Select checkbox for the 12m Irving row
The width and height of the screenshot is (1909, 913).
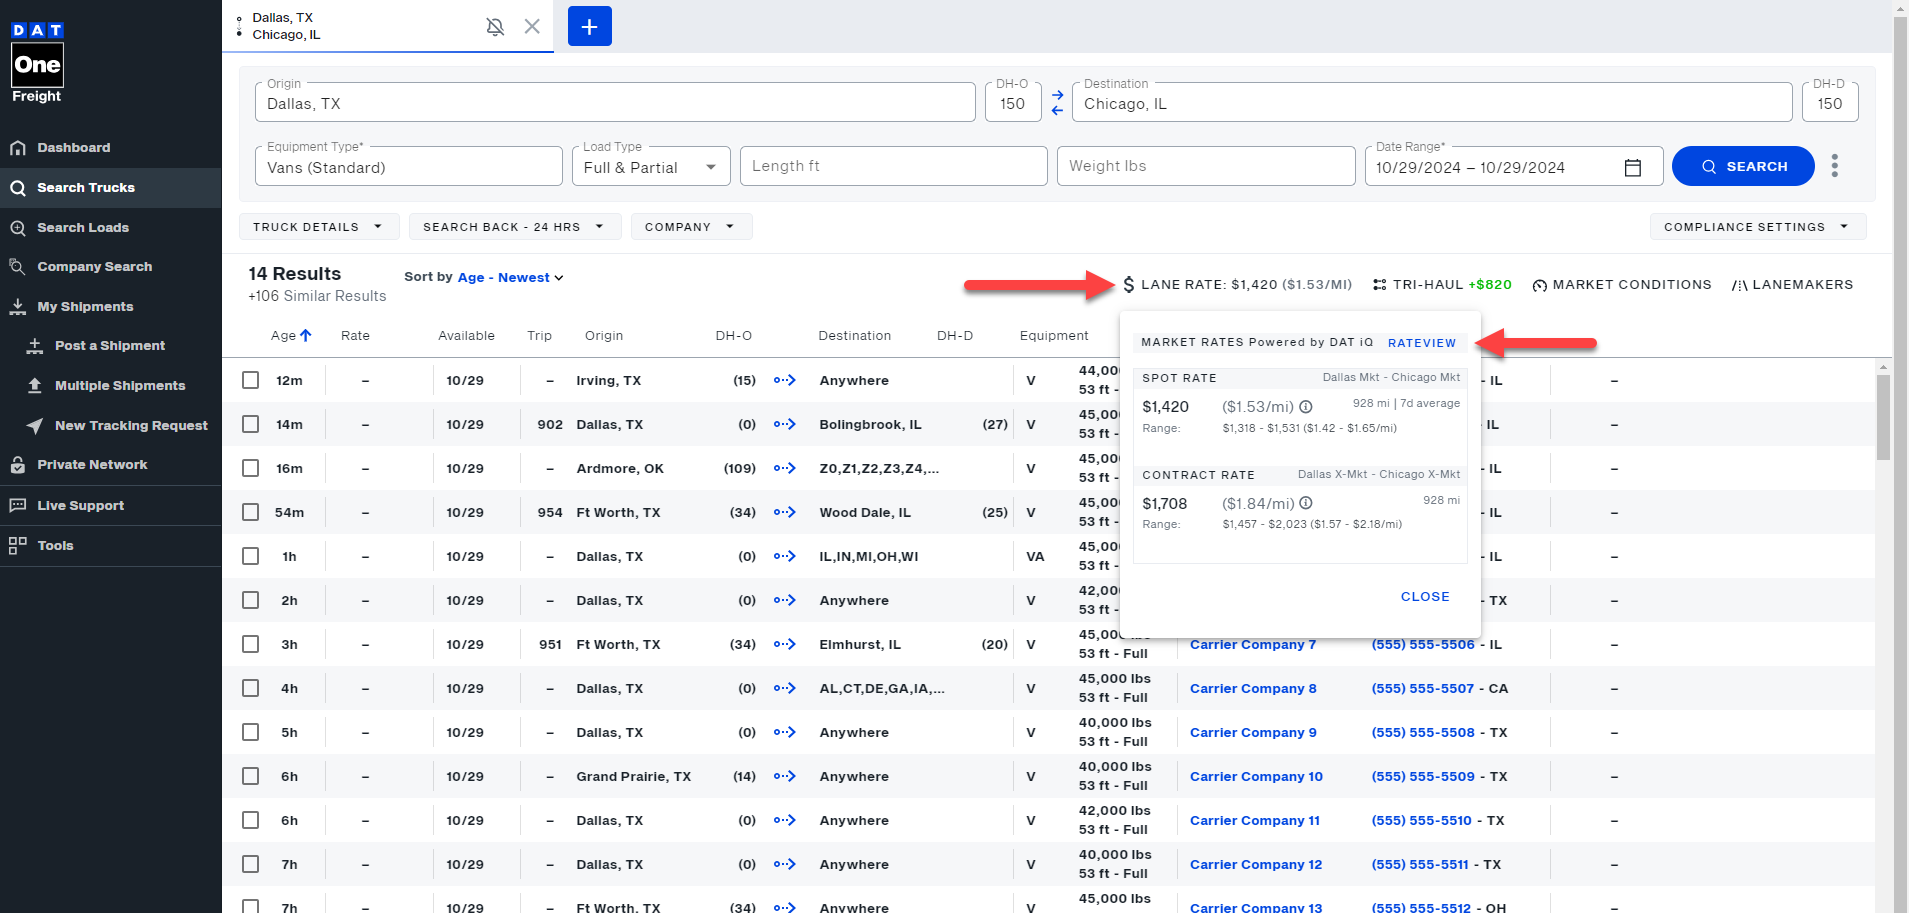point(251,380)
